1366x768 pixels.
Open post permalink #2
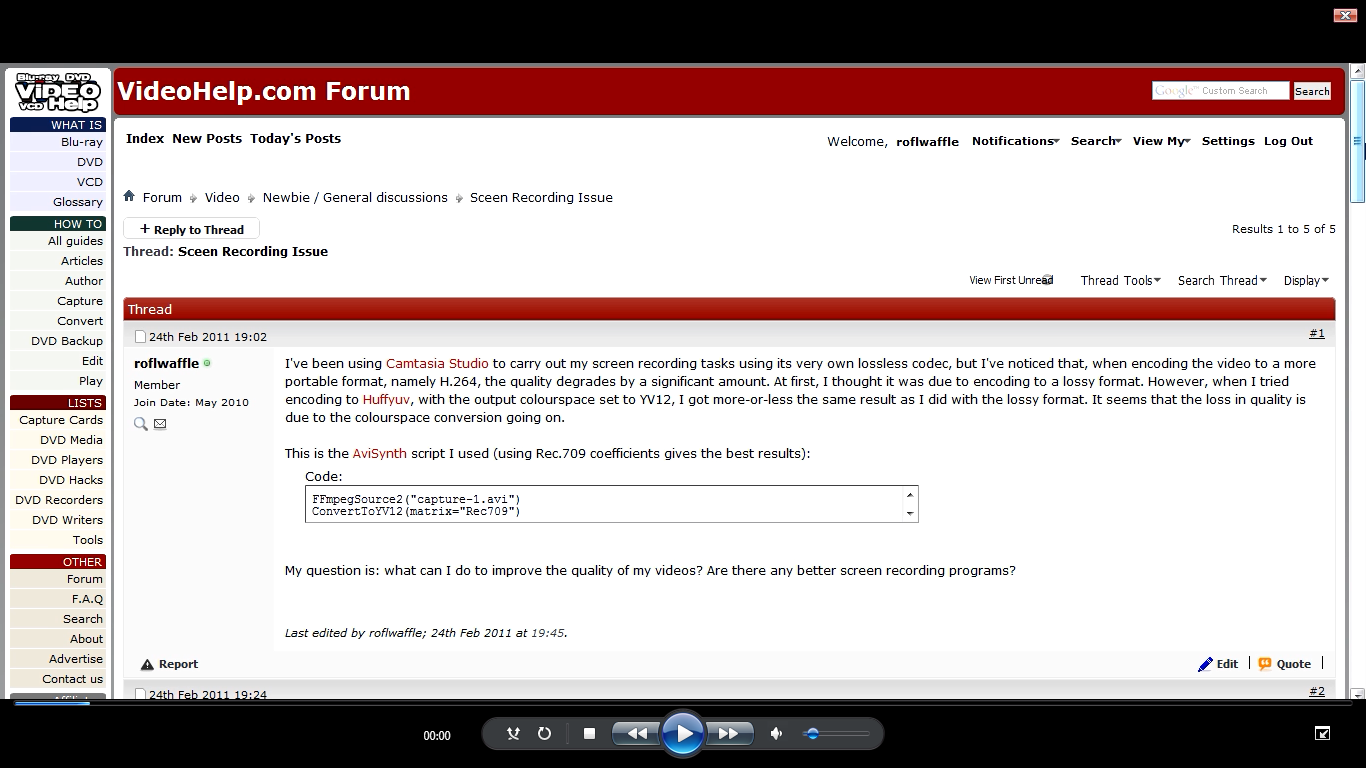(x=1316, y=691)
